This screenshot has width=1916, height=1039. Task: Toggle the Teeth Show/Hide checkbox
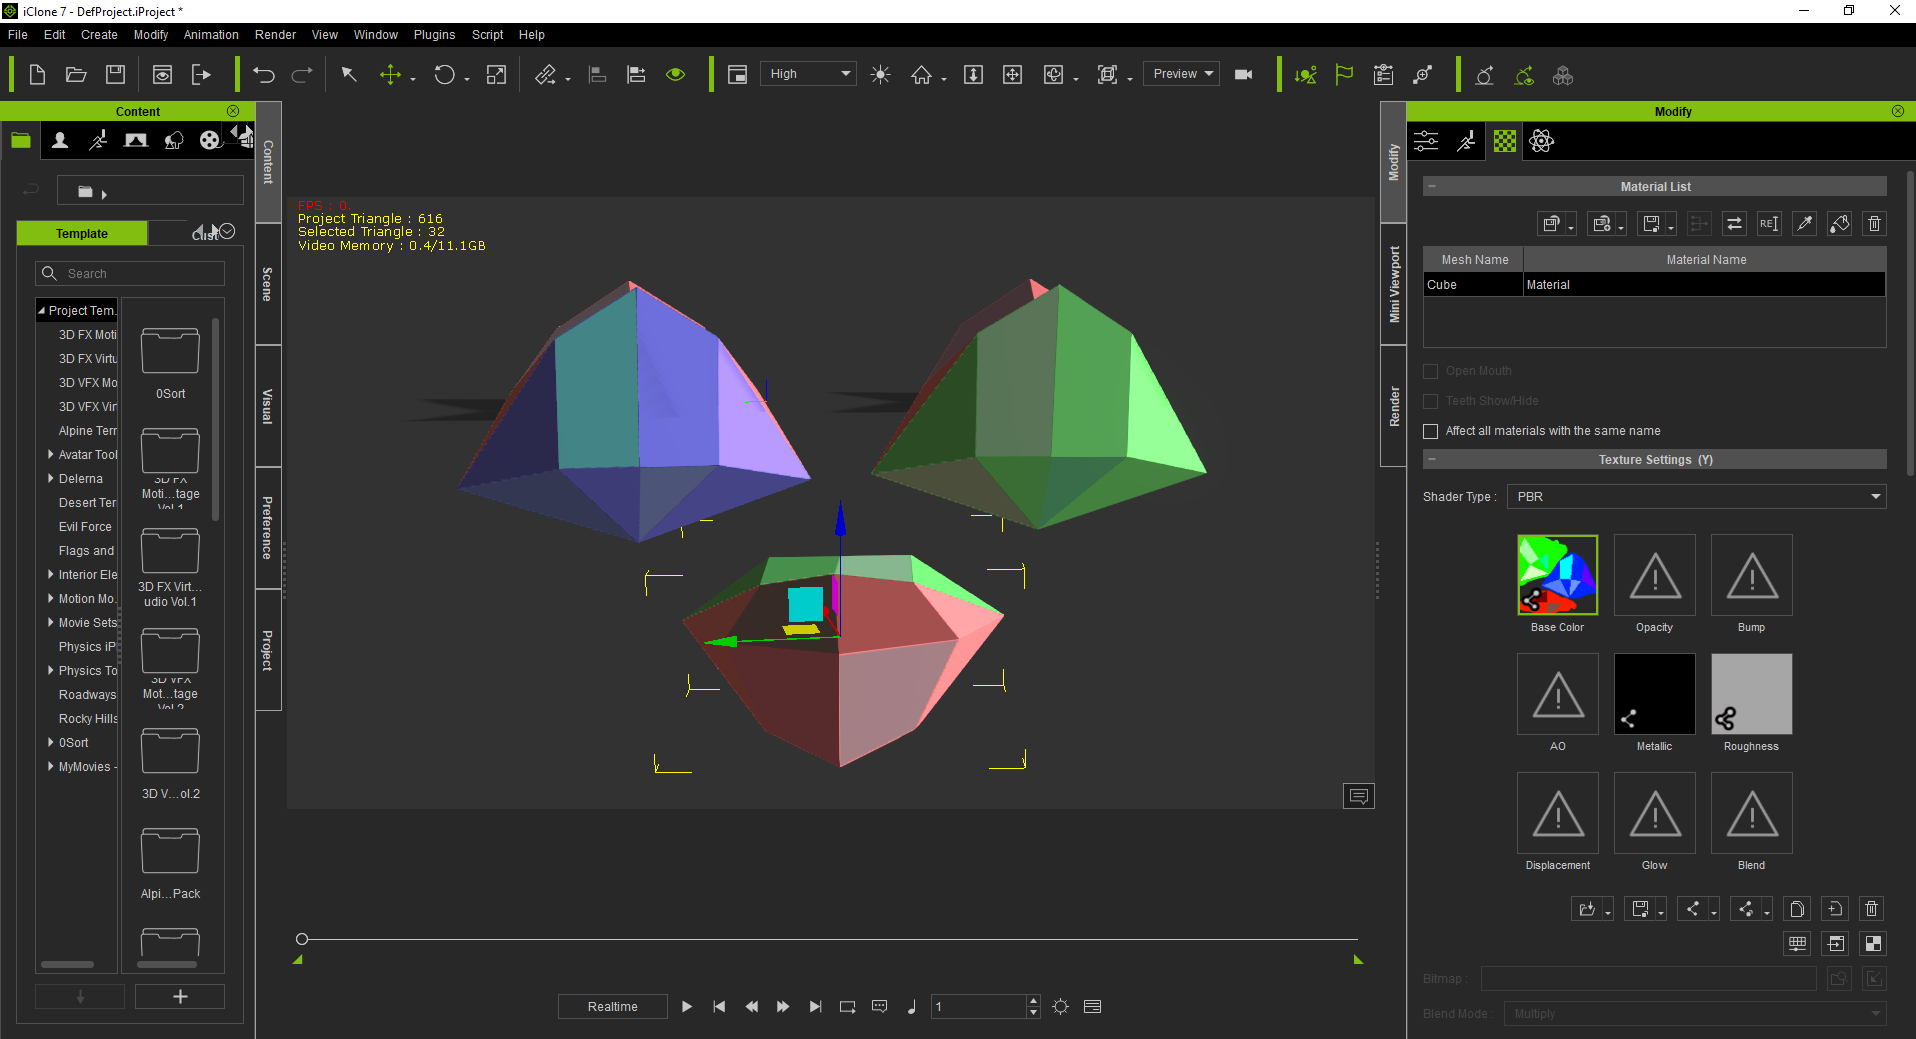[1430, 401]
